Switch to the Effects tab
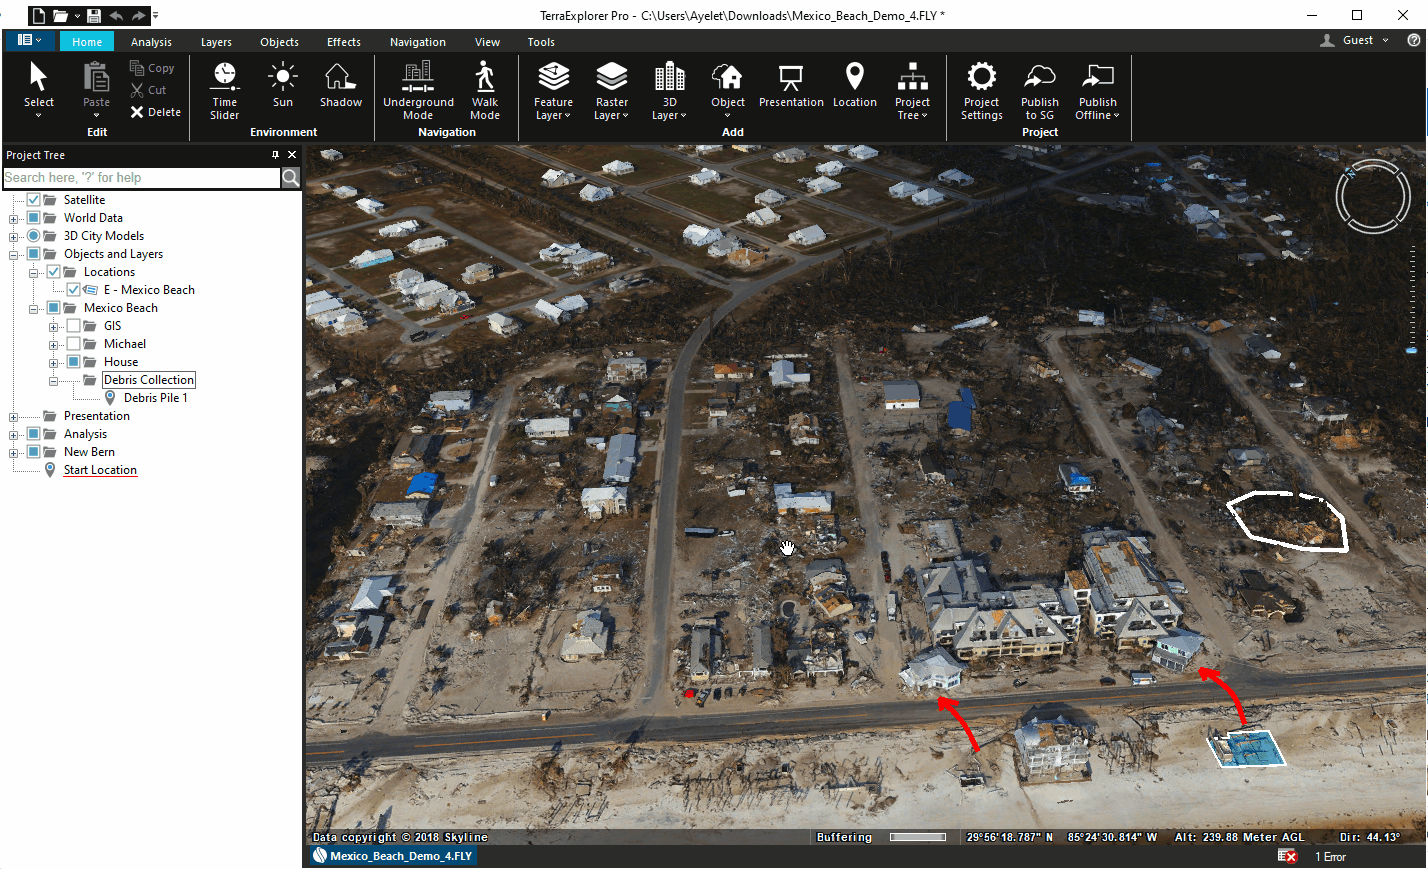Image resolution: width=1428 pixels, height=870 pixels. point(343,42)
